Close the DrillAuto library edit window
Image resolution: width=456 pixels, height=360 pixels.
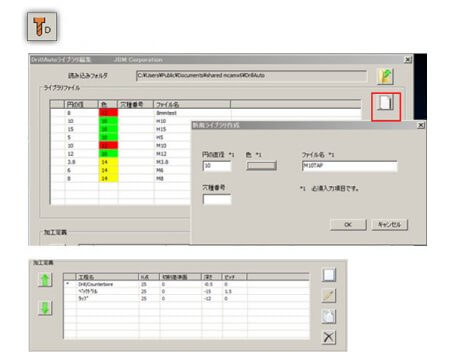tap(408, 60)
